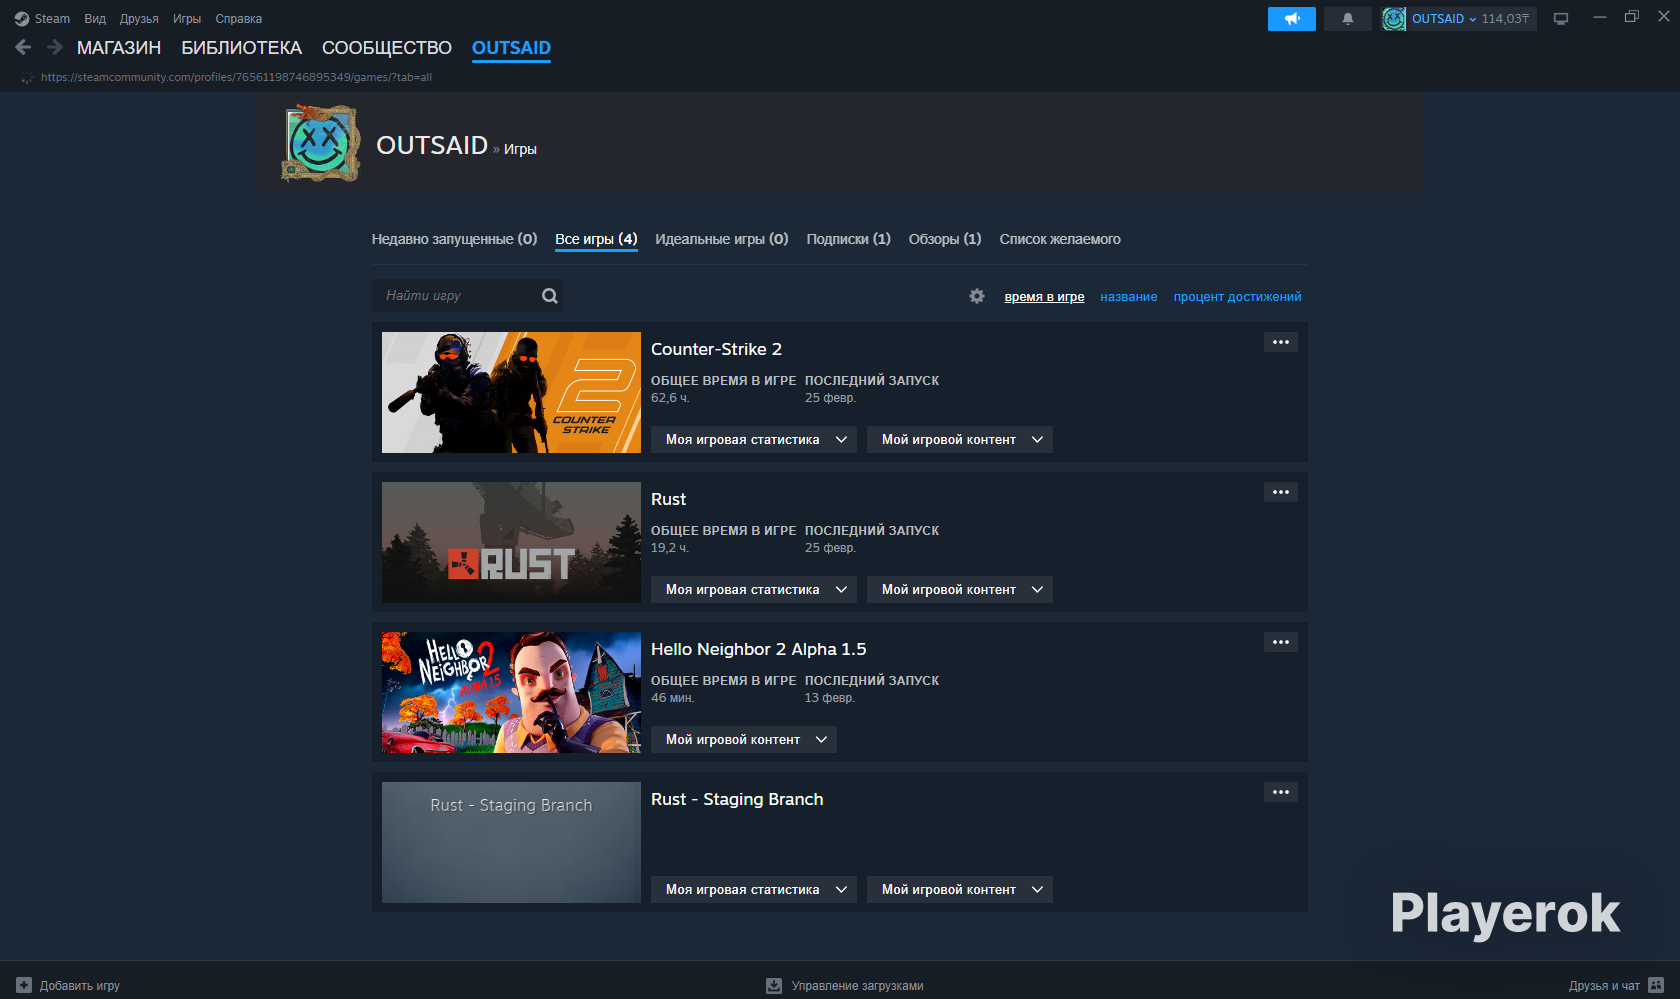Open the notifications bell

1348,19
